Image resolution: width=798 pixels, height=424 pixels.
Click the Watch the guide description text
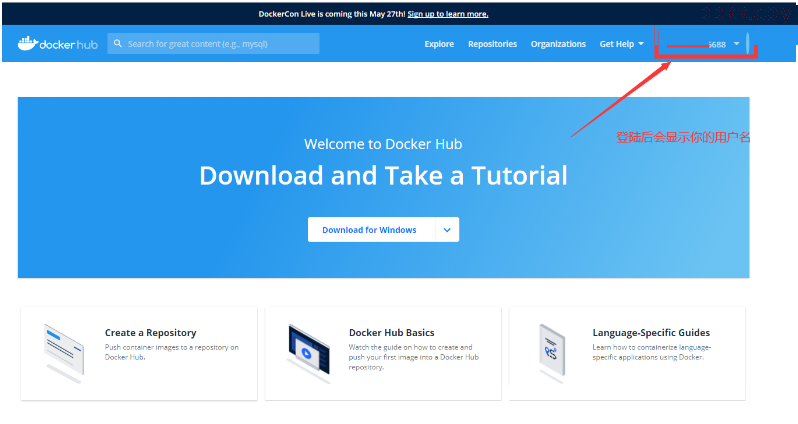[x=413, y=357]
